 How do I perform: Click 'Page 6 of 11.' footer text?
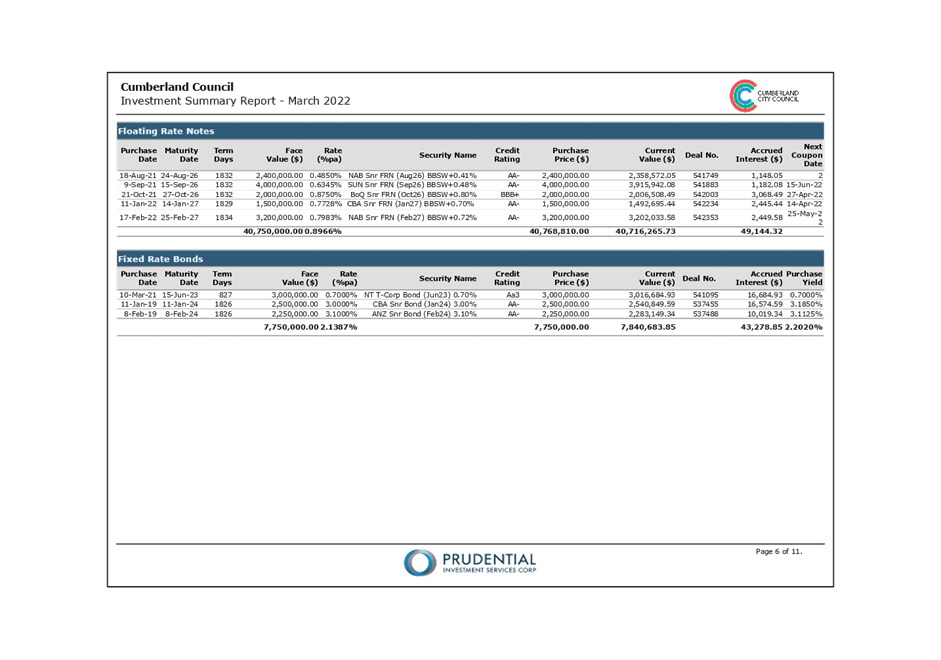click(x=778, y=551)
